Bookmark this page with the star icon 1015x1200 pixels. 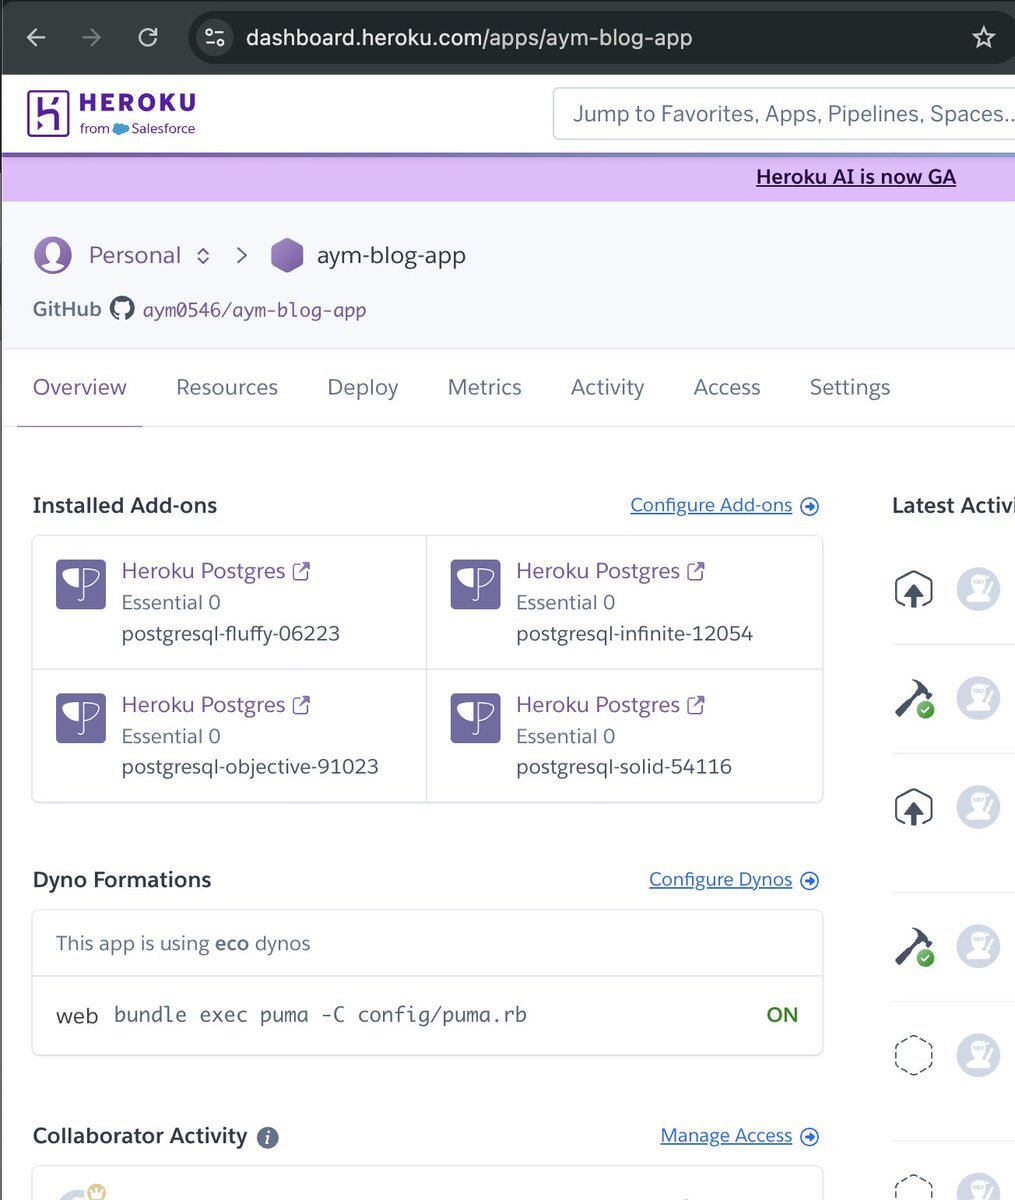point(984,38)
